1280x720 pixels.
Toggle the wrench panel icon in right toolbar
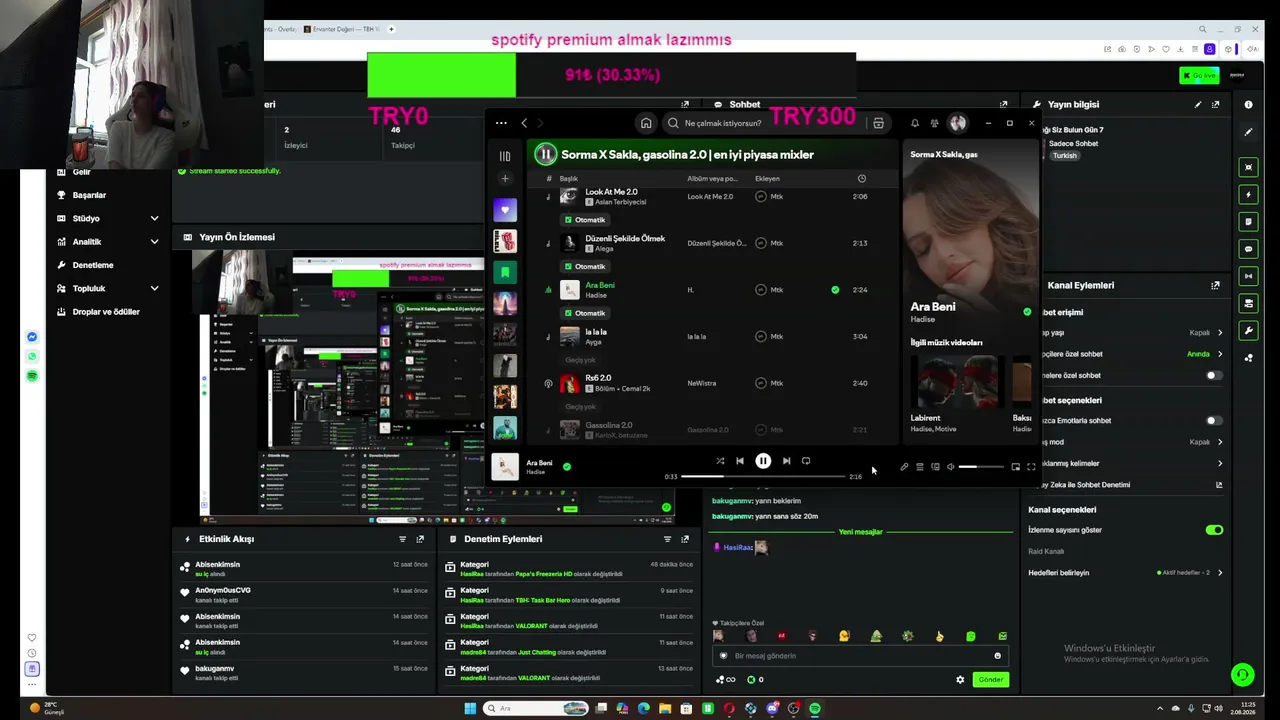(1248, 331)
